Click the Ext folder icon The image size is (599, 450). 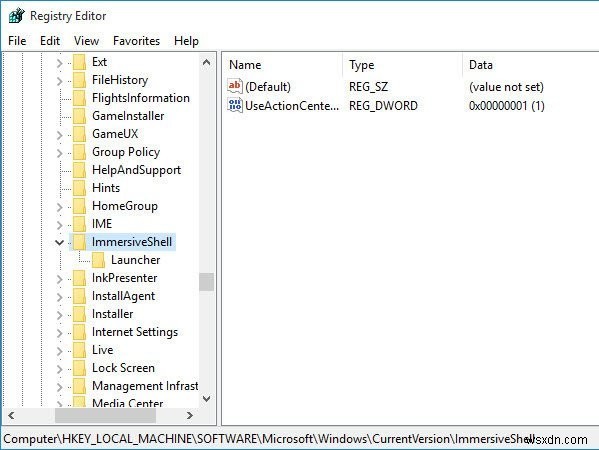pos(79,62)
